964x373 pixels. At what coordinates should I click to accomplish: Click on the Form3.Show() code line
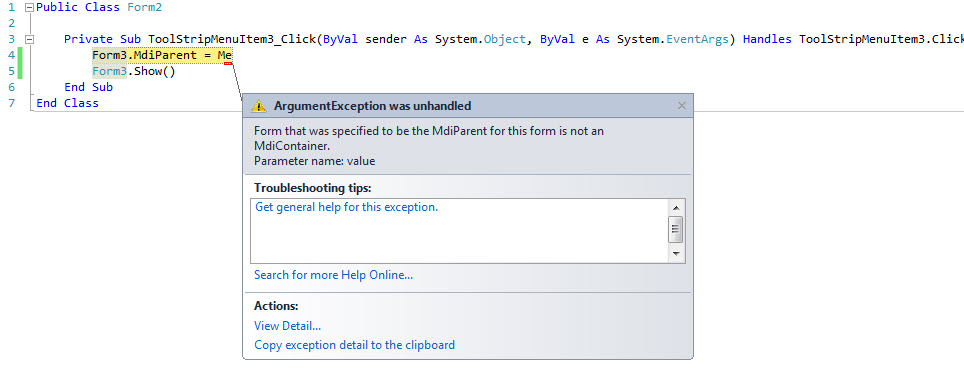(134, 71)
